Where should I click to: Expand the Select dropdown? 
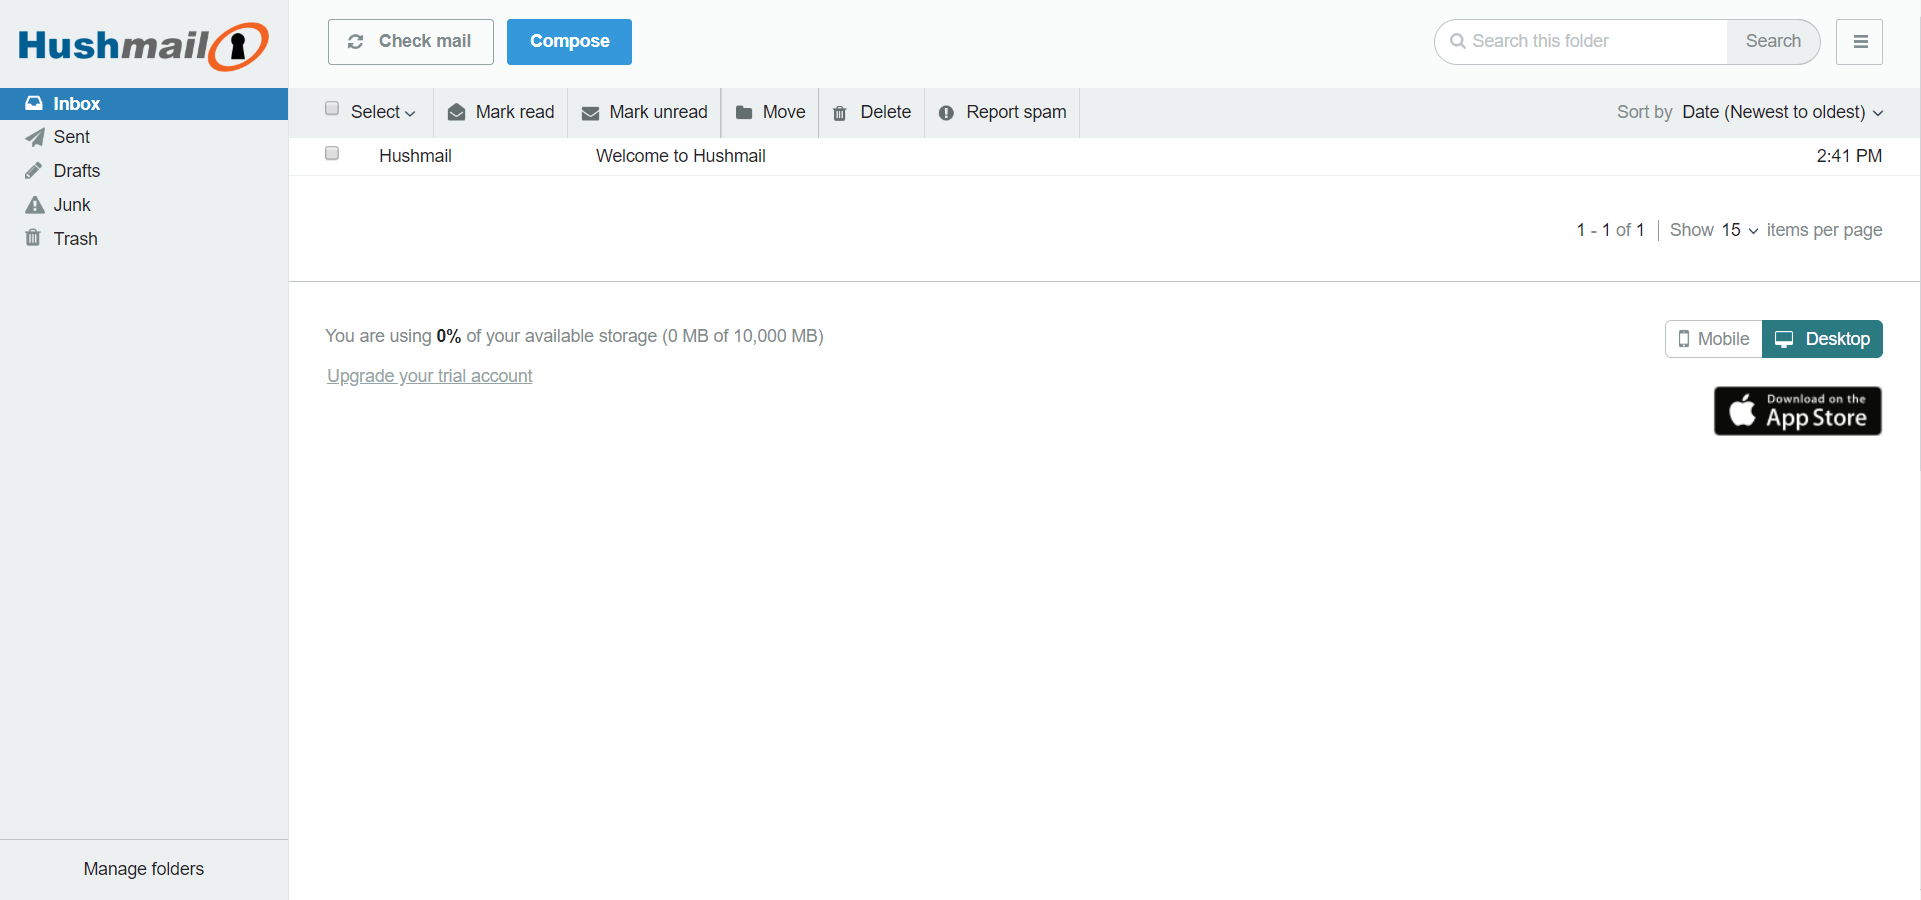pos(383,112)
